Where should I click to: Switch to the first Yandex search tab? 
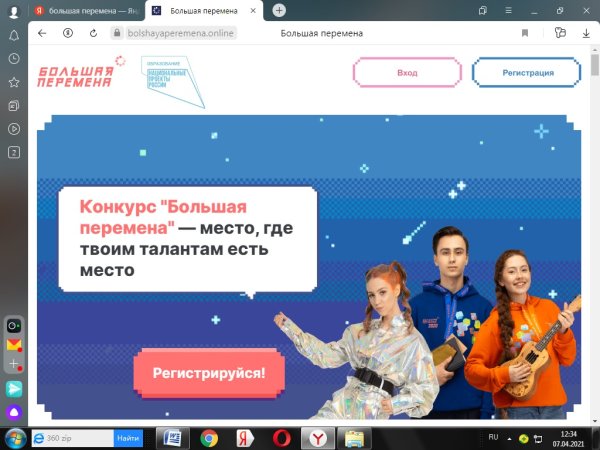point(87,10)
